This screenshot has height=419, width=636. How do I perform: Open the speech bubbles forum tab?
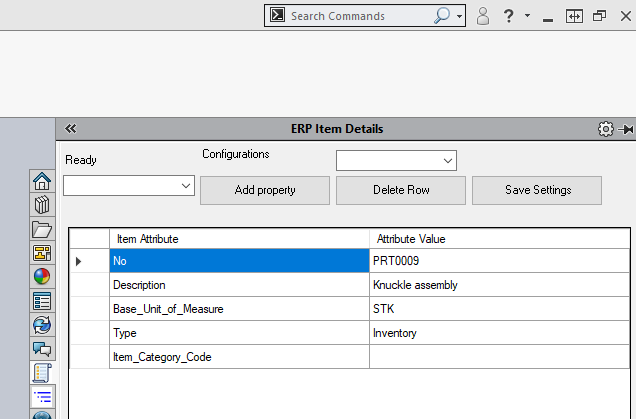[x=42, y=349]
